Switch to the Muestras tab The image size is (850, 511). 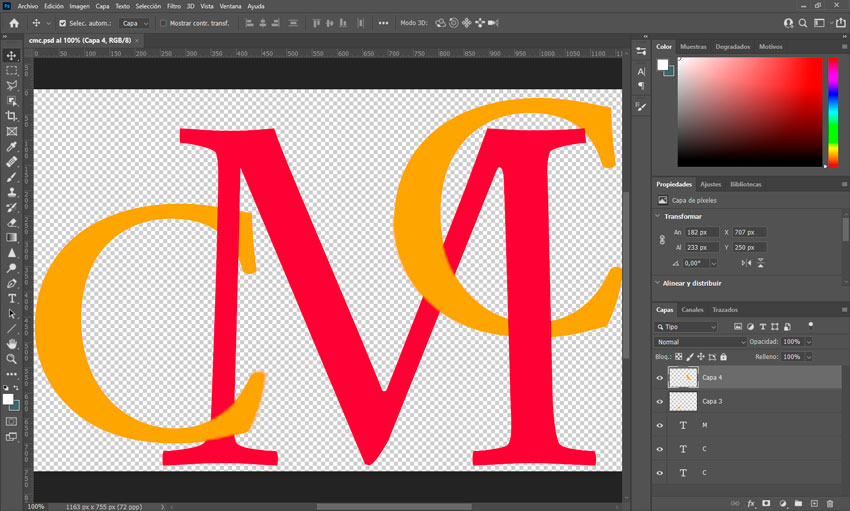pos(693,47)
